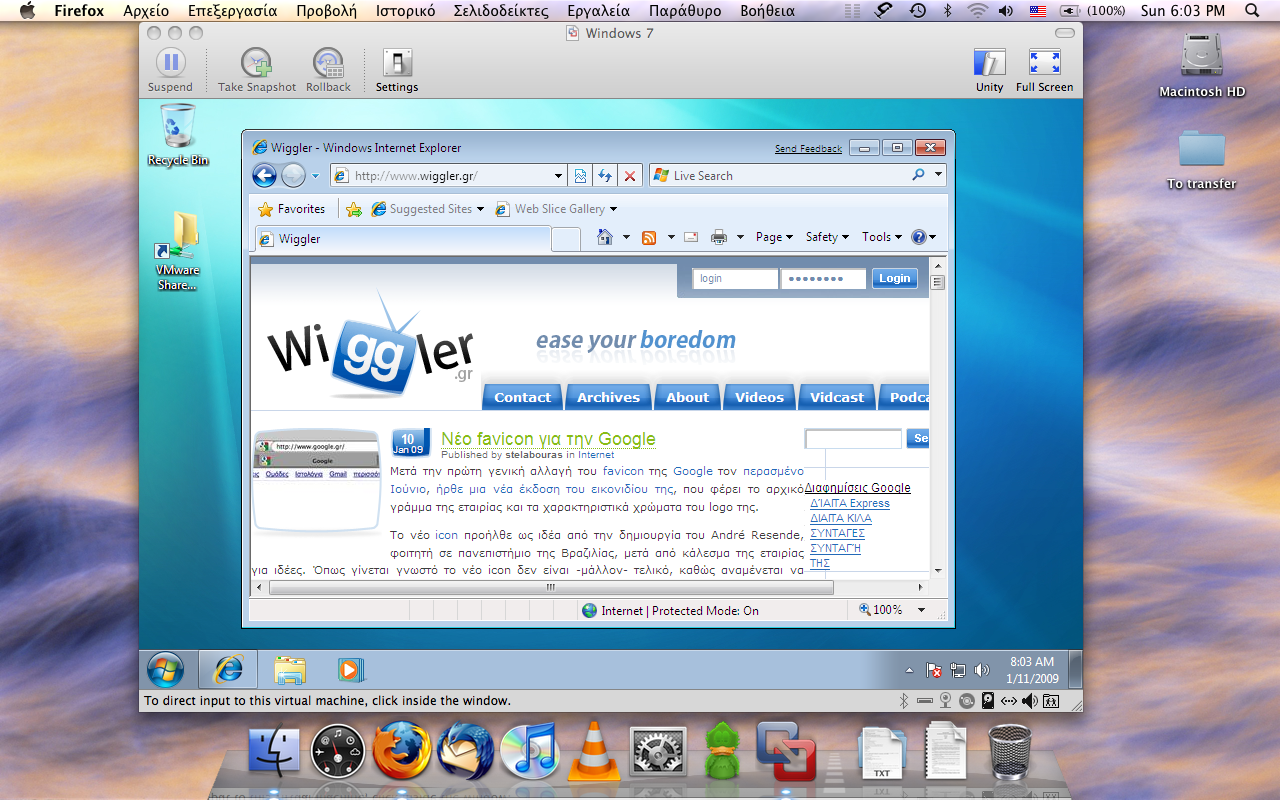
Task: Expand Suggested Sites dropdown
Action: tap(480, 209)
